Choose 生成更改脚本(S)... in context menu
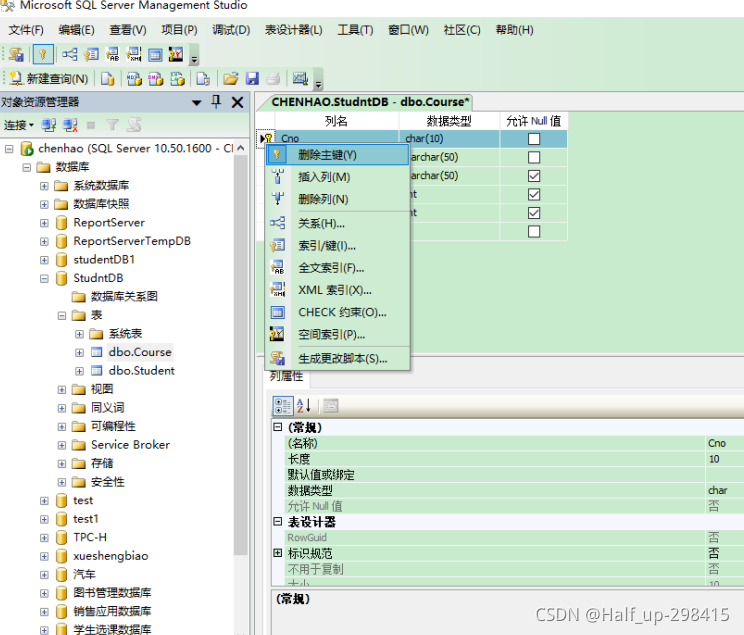This screenshot has height=635, width=744. 337,358
